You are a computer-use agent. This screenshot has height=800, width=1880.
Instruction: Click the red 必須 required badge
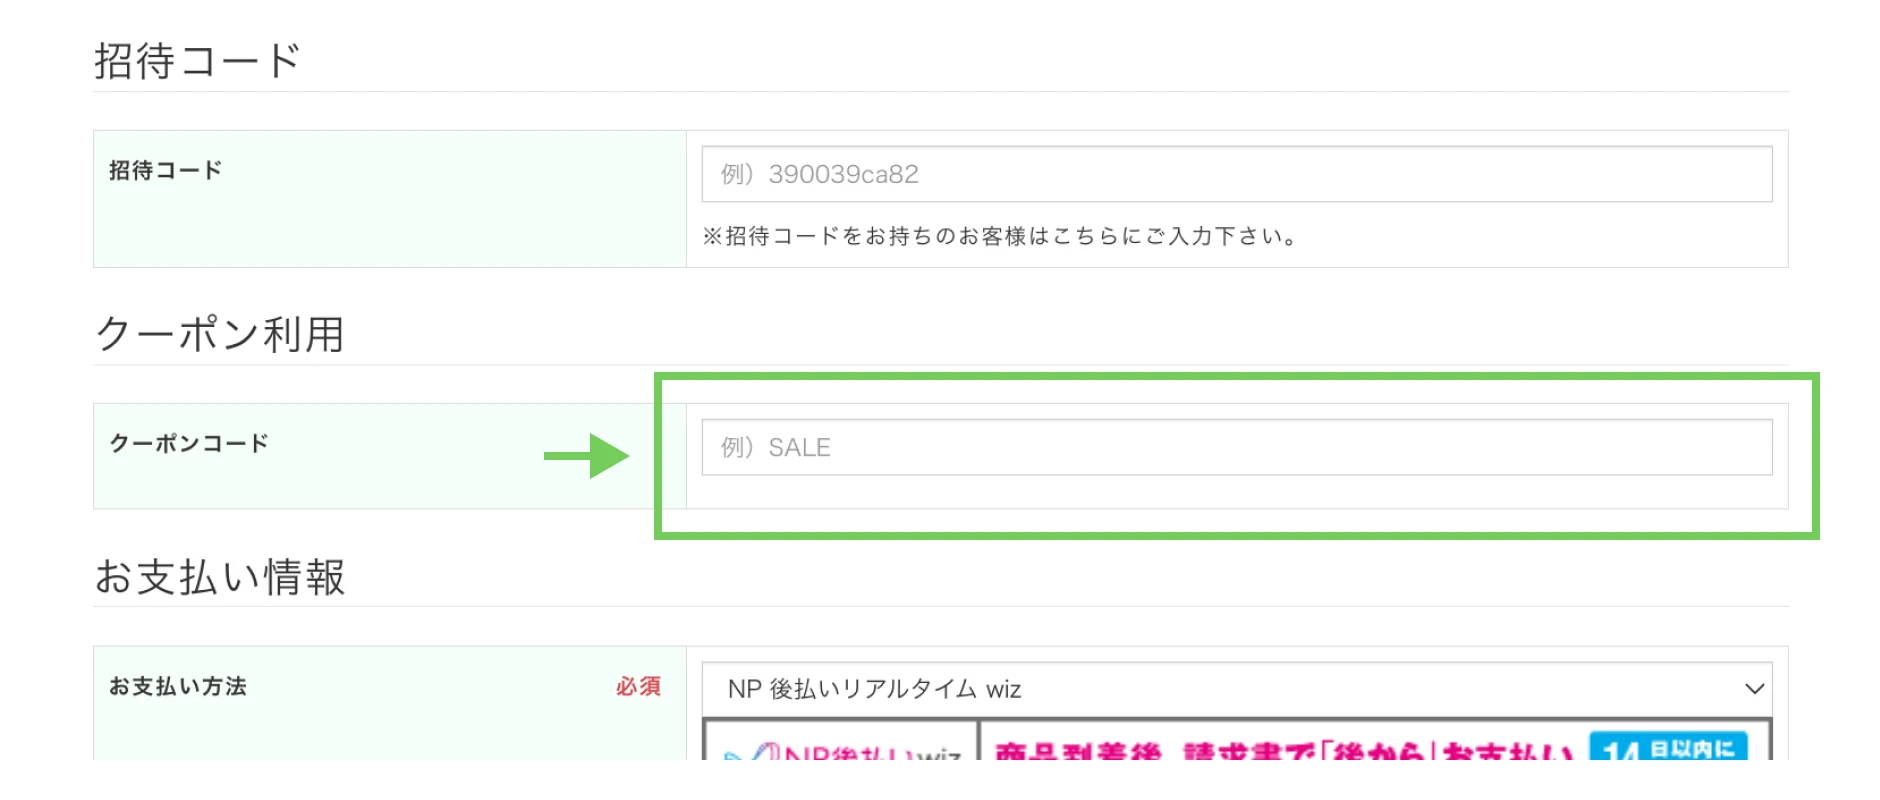pyautogui.click(x=638, y=686)
